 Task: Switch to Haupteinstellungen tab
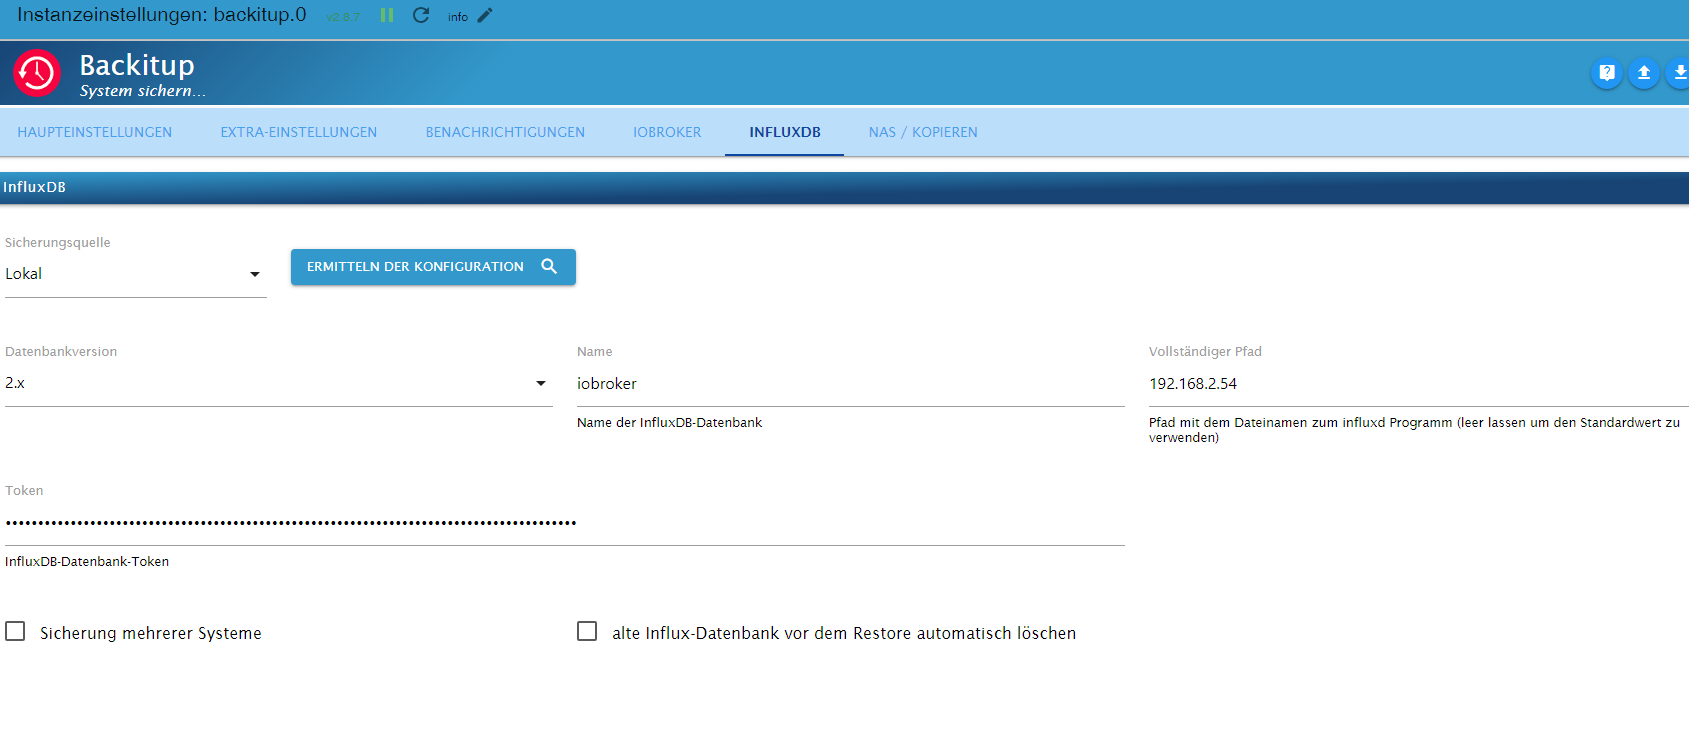click(95, 132)
